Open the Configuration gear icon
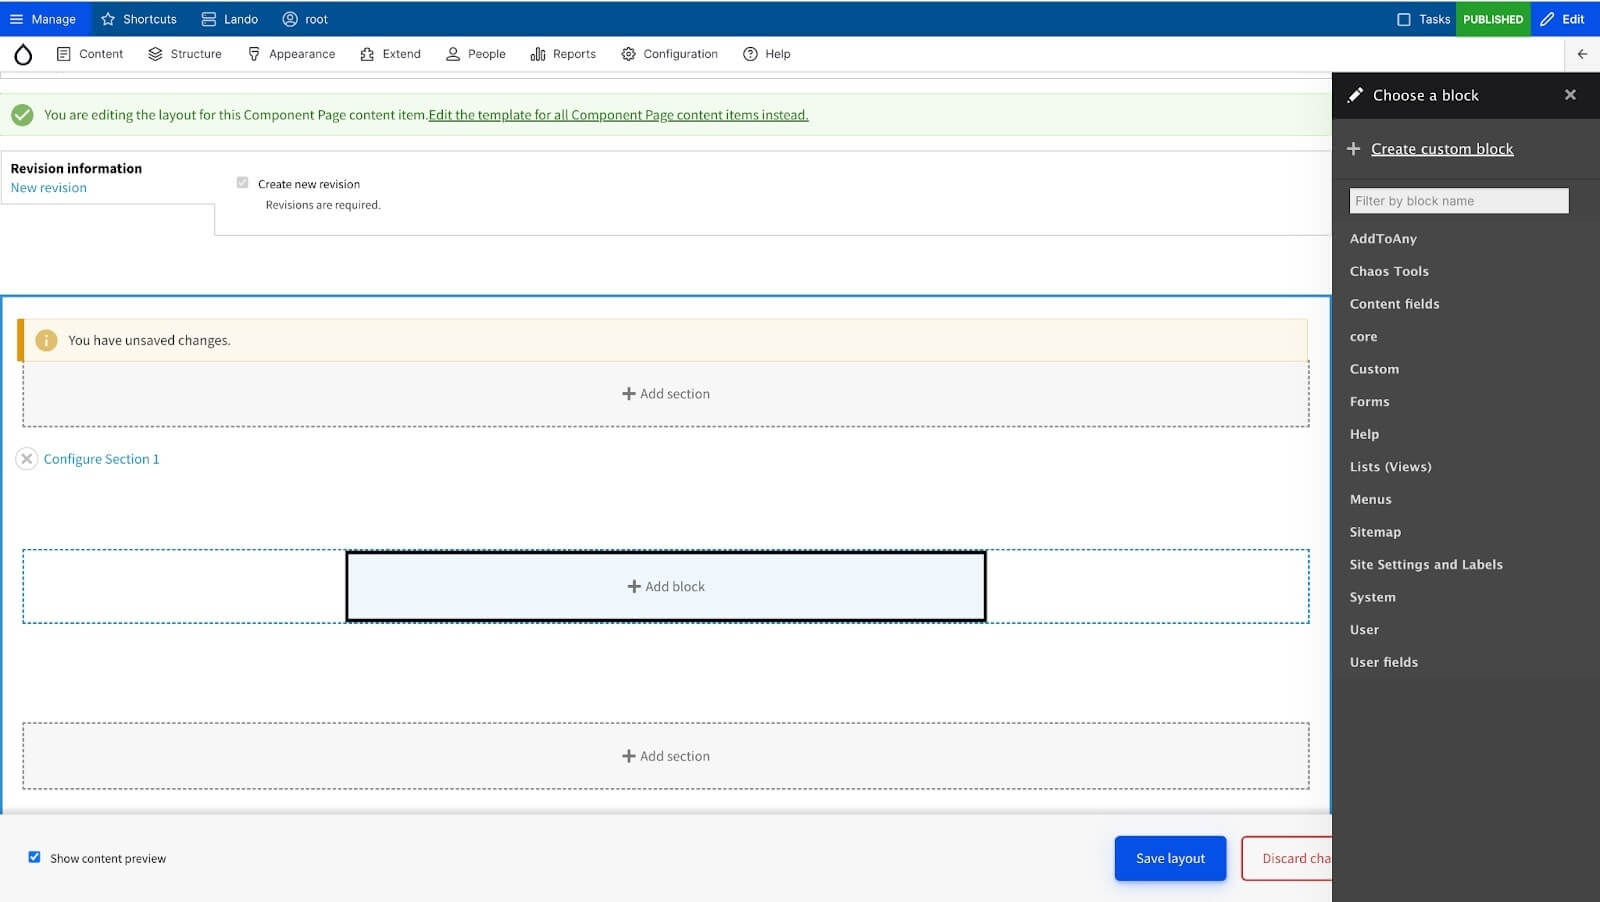Image resolution: width=1600 pixels, height=902 pixels. point(628,54)
